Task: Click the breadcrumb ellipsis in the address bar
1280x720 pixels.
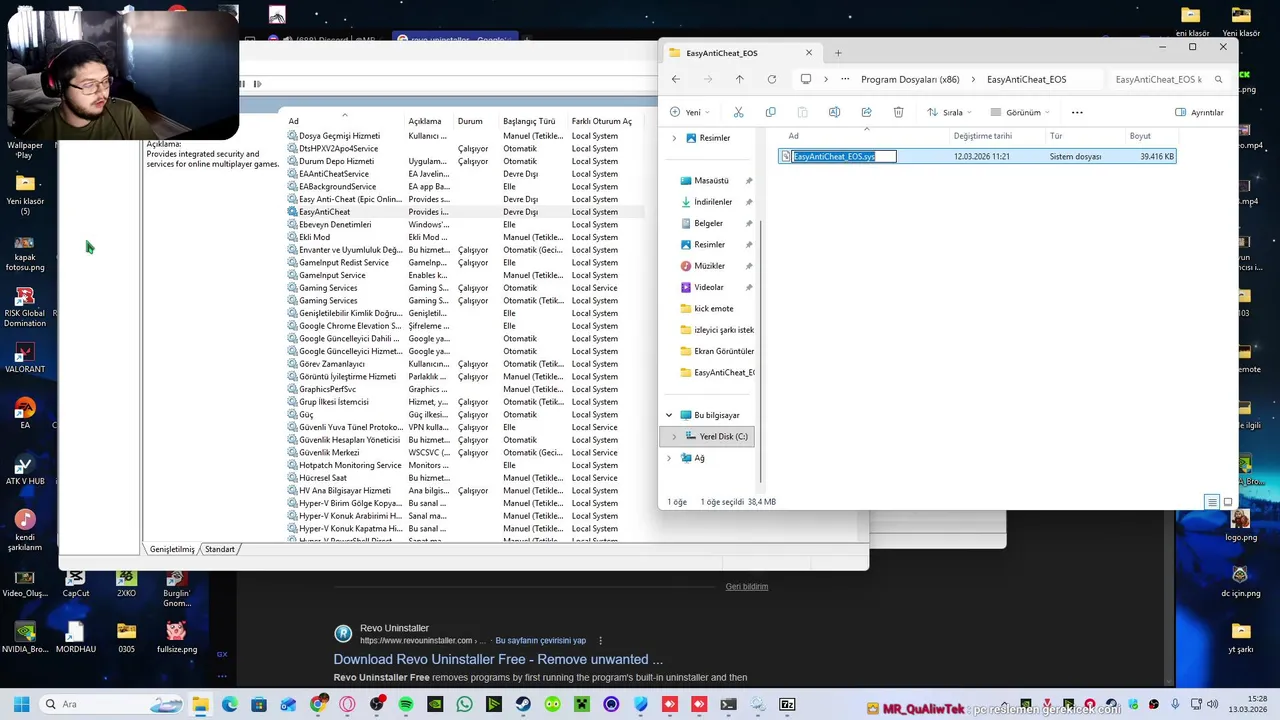Action: (x=846, y=79)
